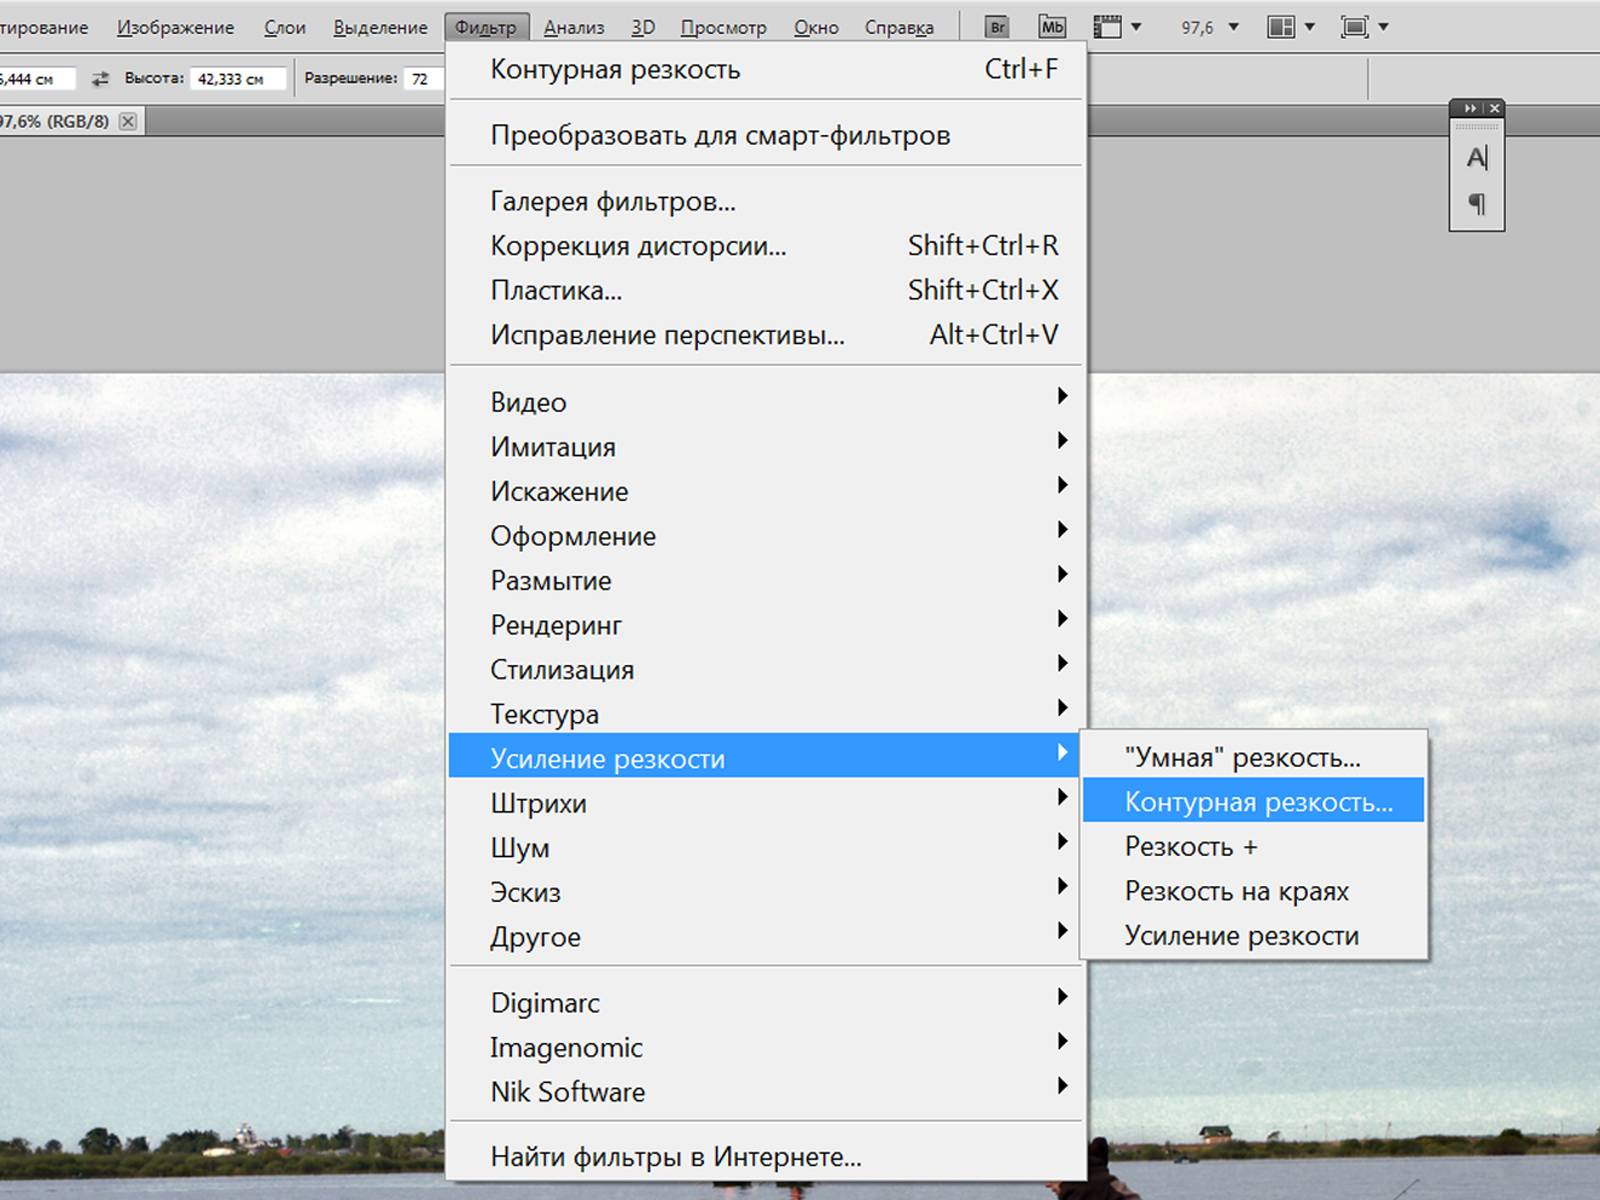Screen dimensions: 1600x1200
Task: Expand the Imagenomic plugin submenu
Action: coord(766,1047)
